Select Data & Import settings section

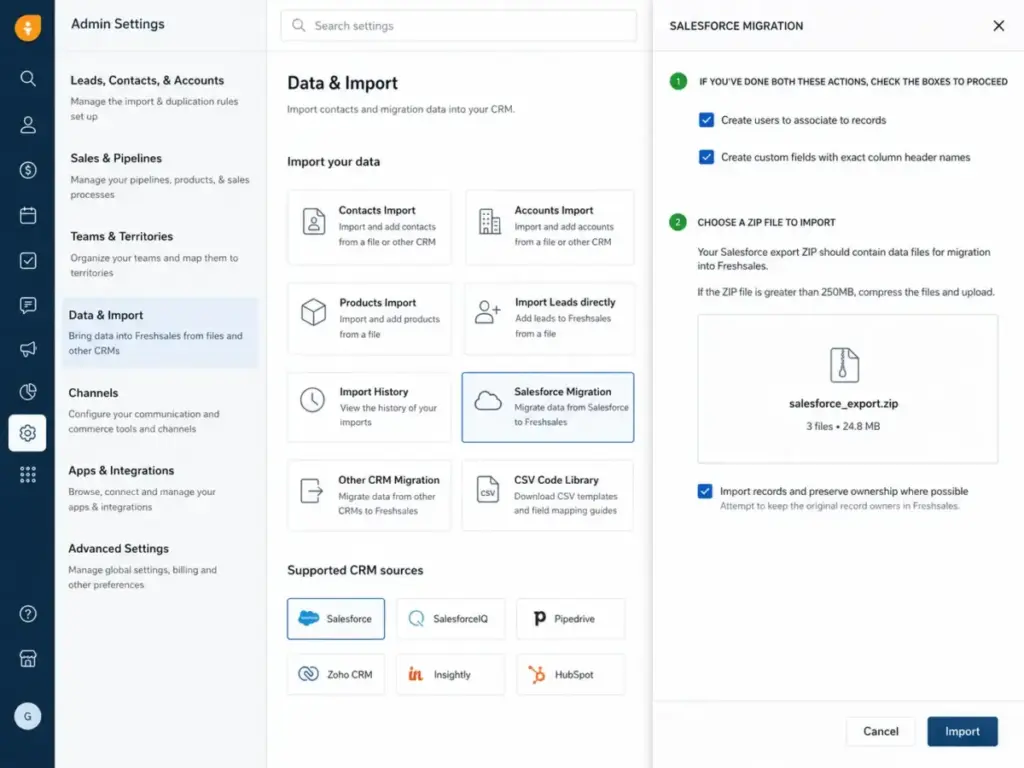tap(160, 332)
